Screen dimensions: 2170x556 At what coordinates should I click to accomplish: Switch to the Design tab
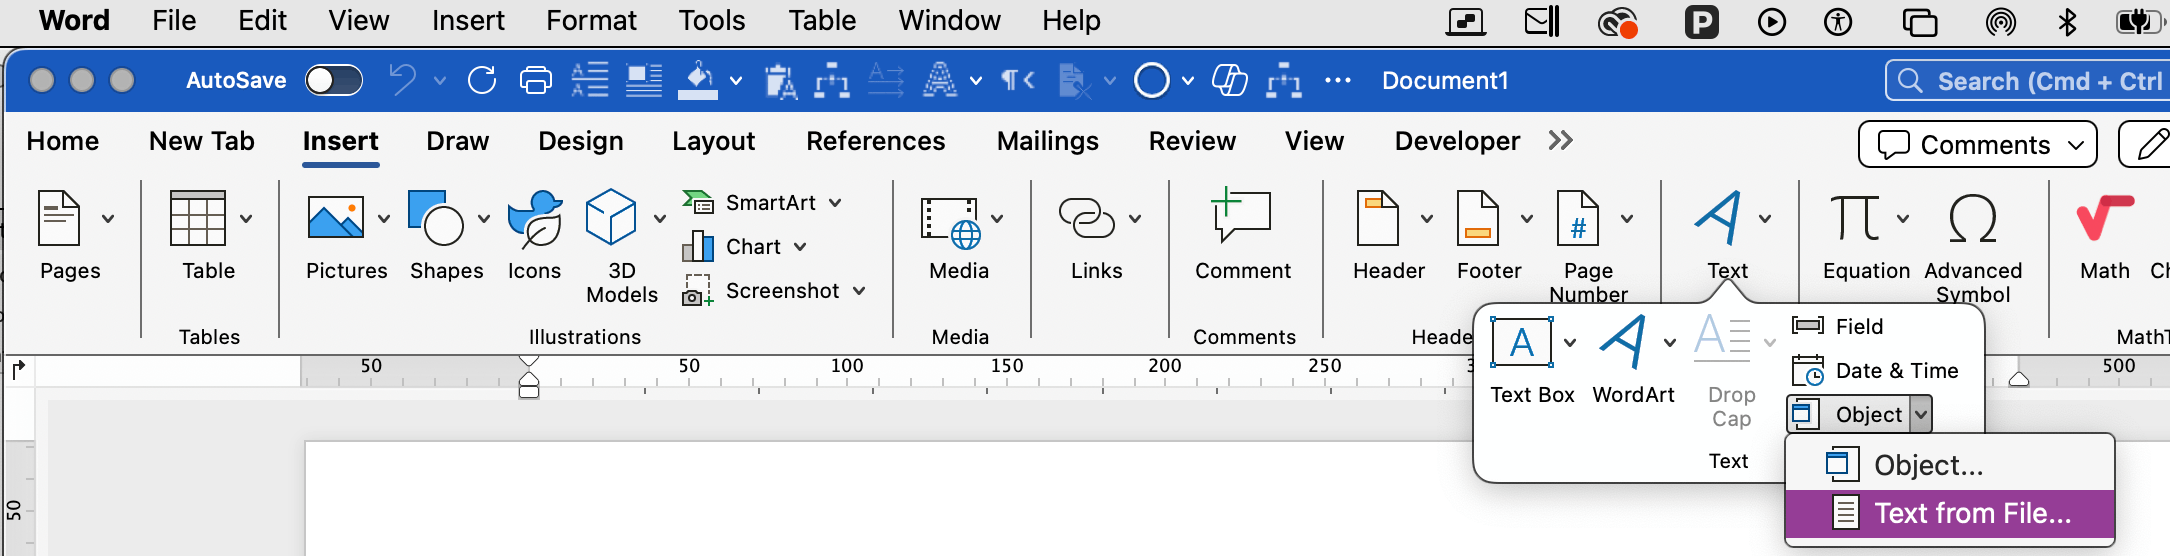[581, 141]
